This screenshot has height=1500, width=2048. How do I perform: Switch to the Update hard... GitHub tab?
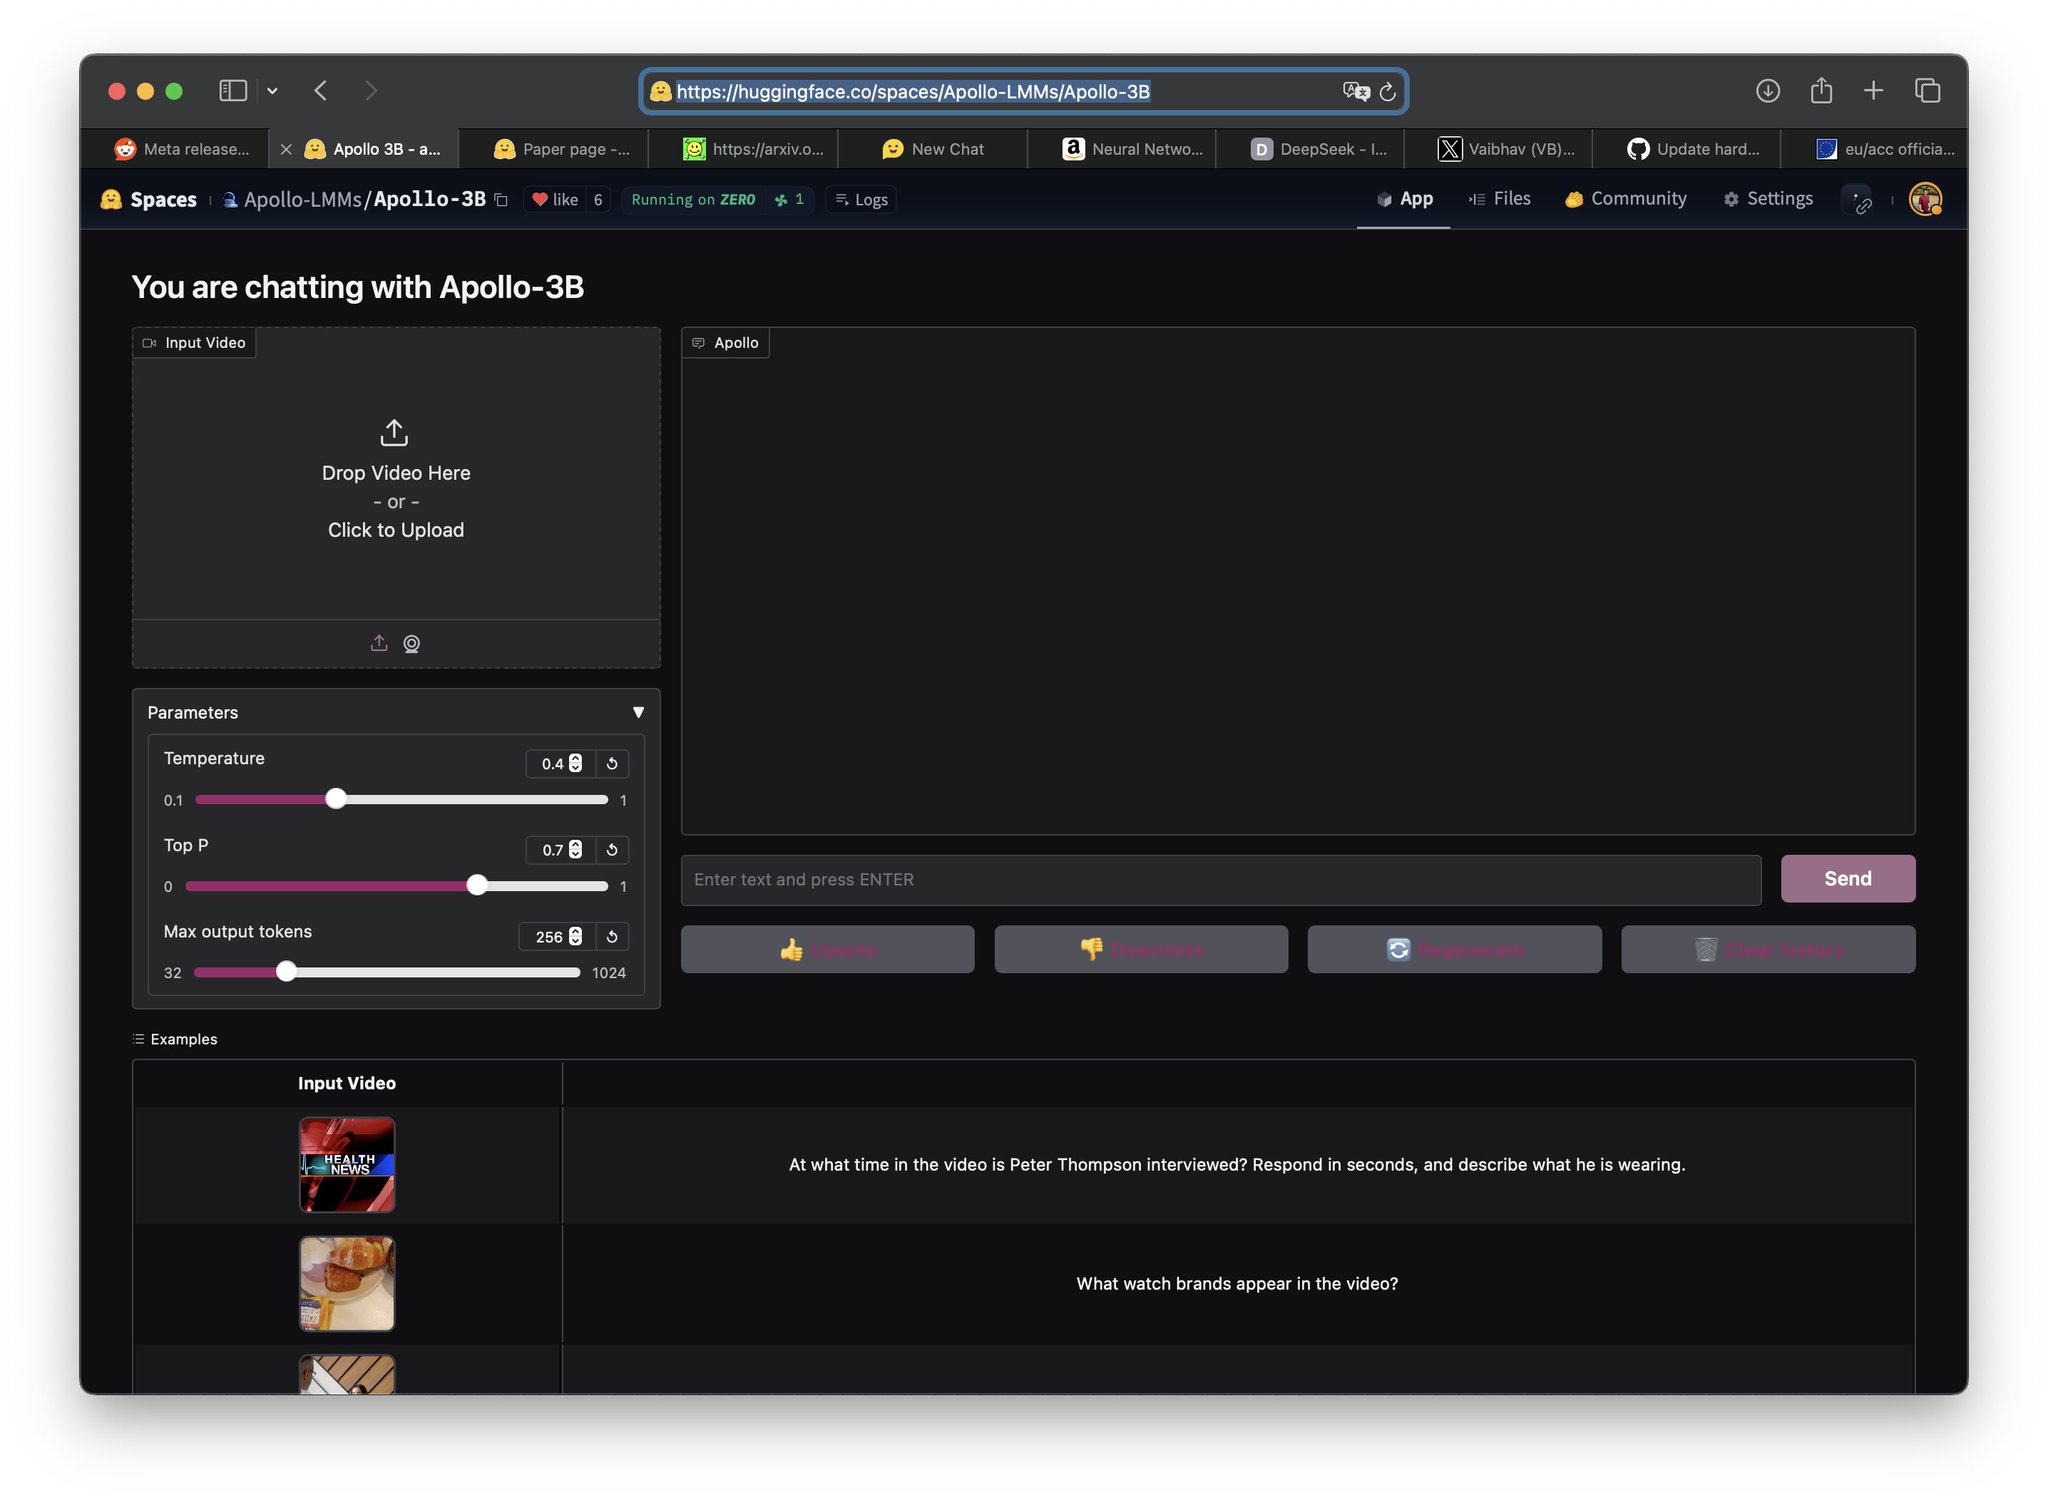tap(1693, 149)
